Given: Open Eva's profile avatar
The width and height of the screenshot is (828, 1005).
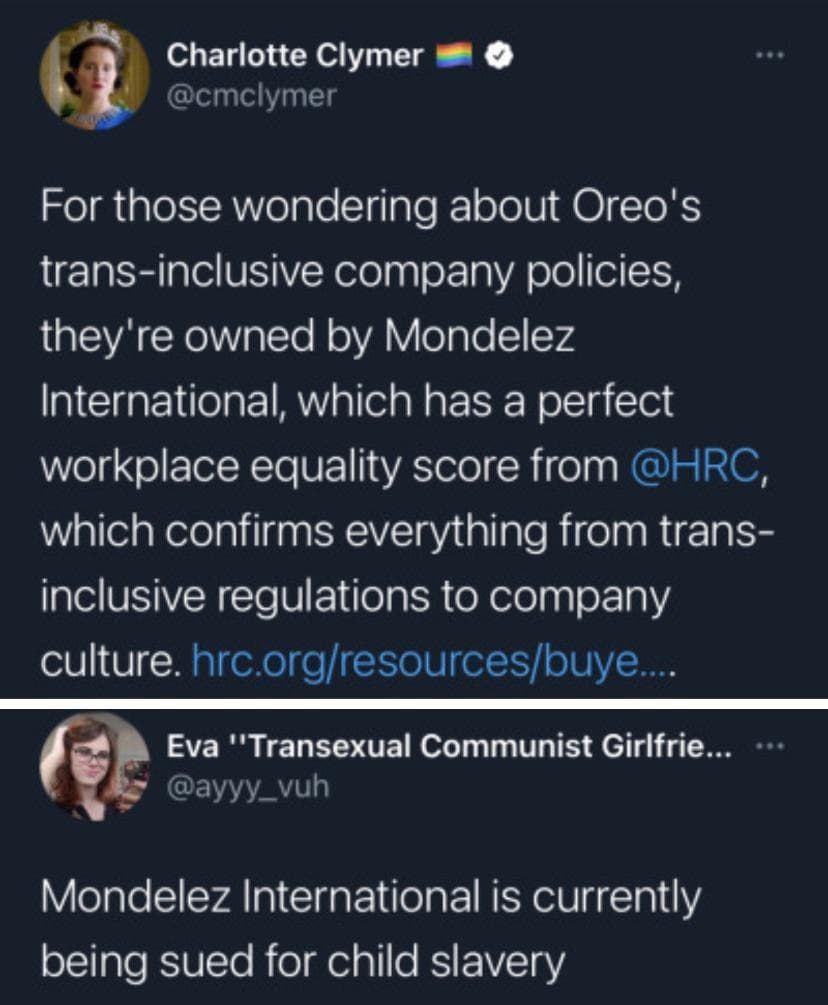Looking at the screenshot, I should tap(94, 767).
